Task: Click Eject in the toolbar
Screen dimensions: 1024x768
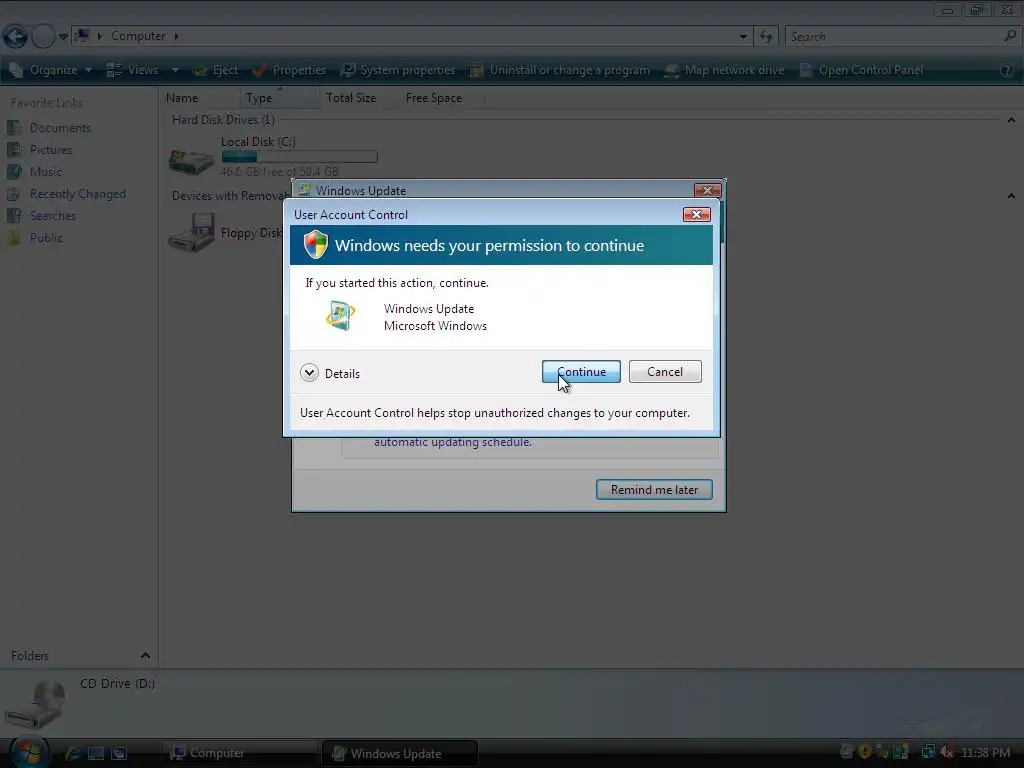Action: (x=216, y=70)
